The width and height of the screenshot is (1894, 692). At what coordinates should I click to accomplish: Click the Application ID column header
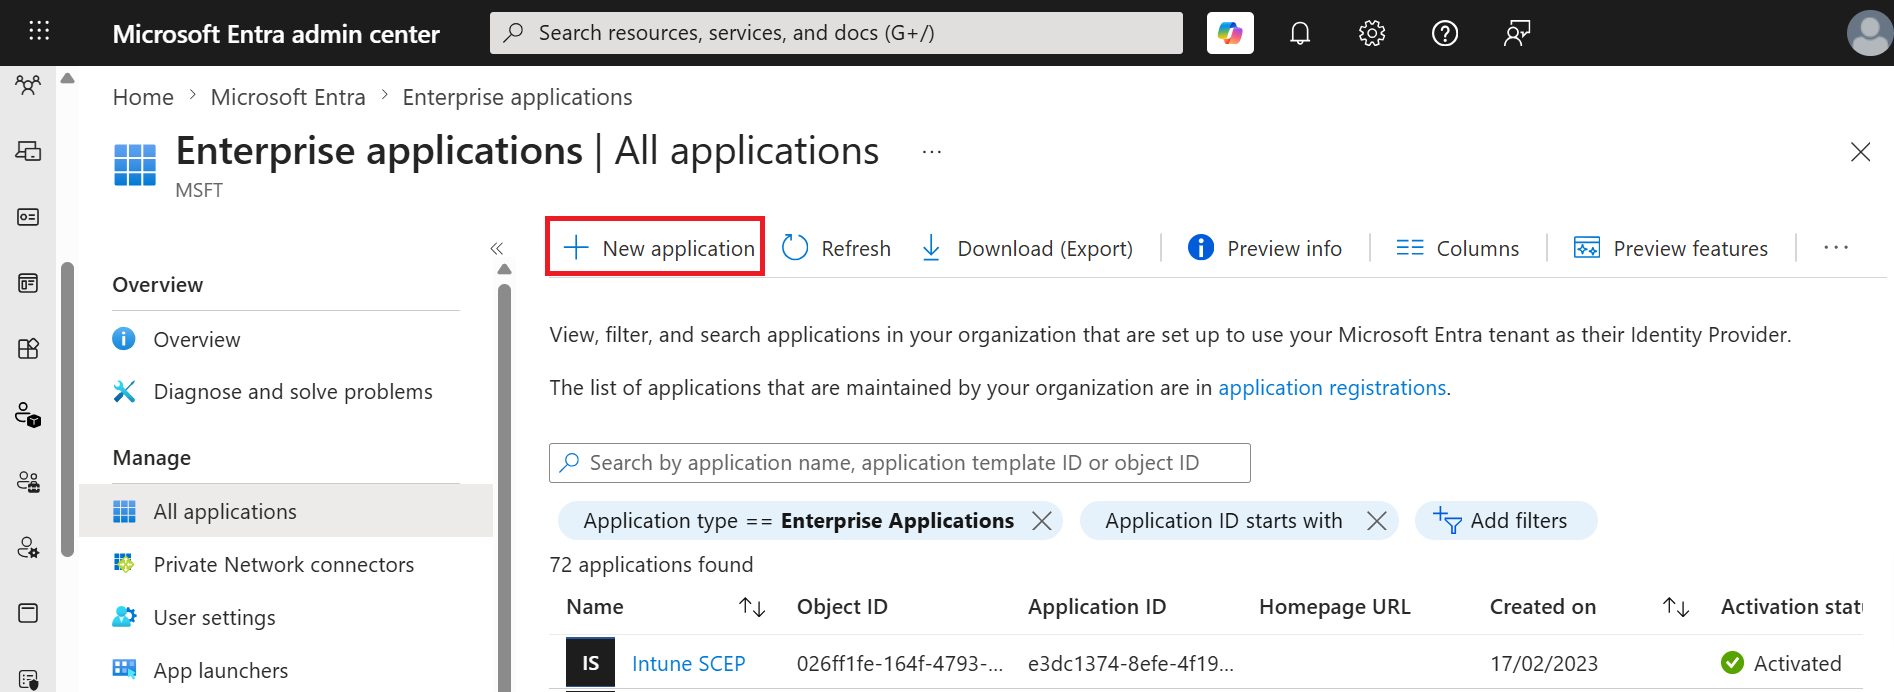pyautogui.click(x=1097, y=607)
